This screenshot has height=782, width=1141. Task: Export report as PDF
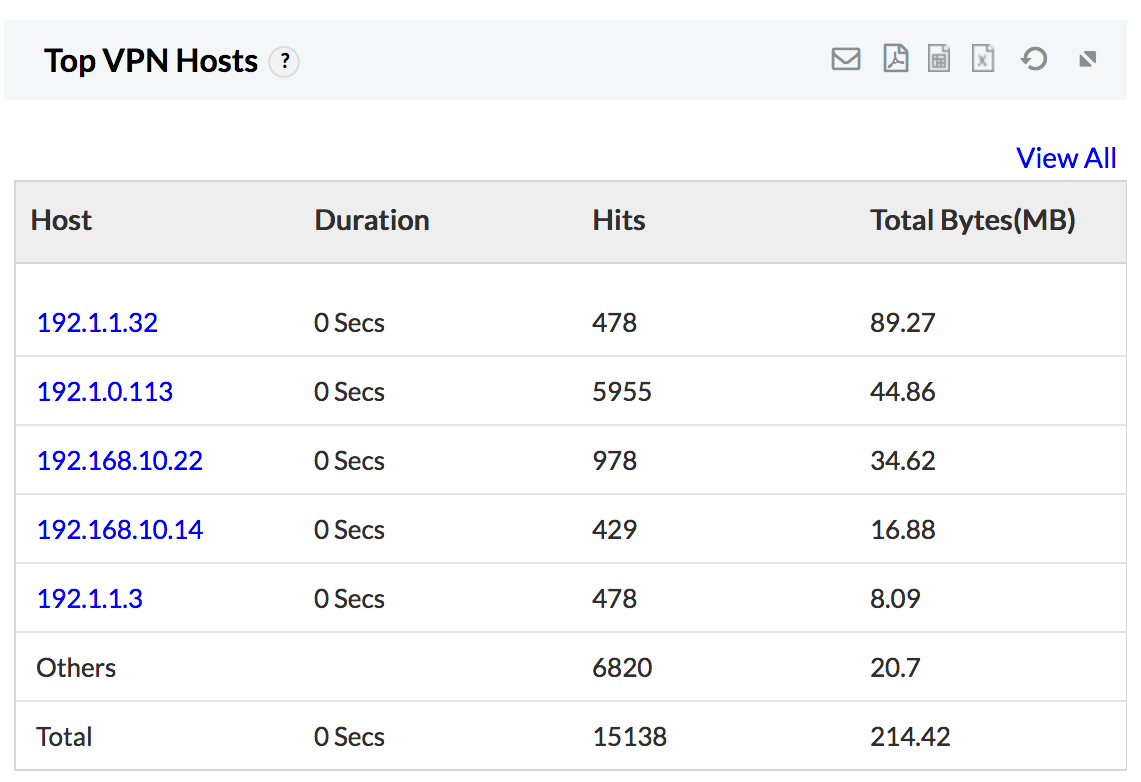point(895,59)
